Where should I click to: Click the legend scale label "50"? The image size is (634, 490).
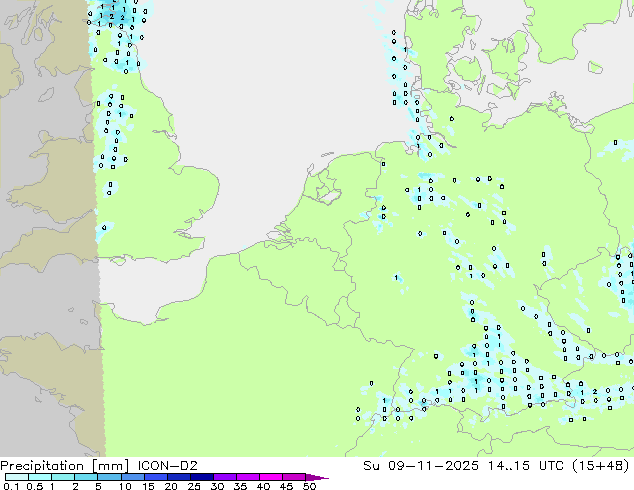coord(309,486)
